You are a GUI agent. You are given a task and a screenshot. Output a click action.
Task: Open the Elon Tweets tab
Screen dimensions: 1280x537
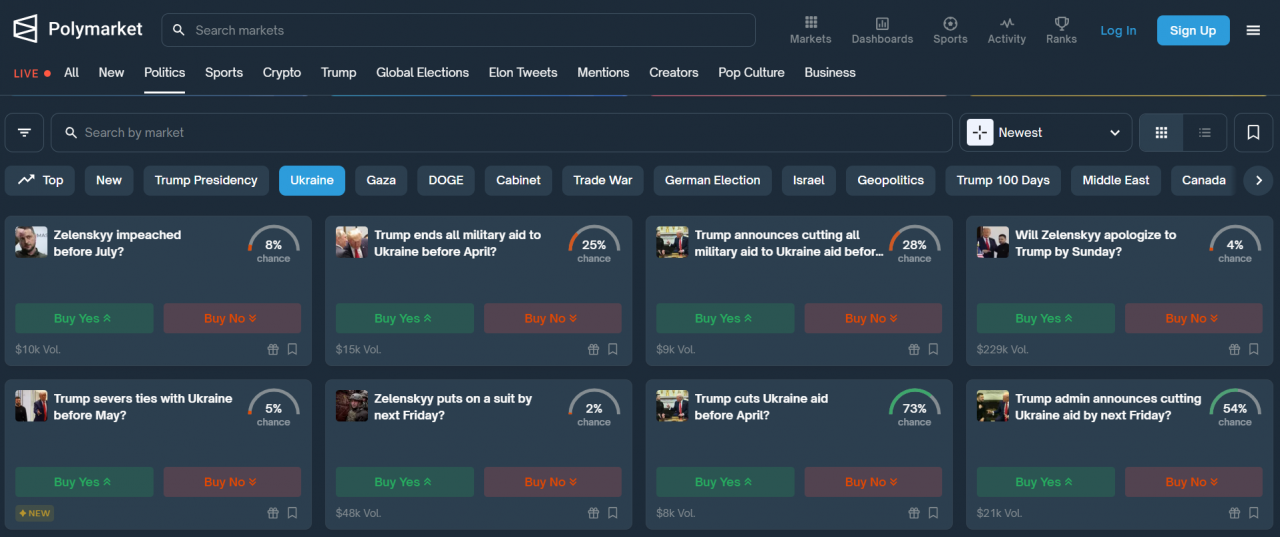tap(523, 72)
